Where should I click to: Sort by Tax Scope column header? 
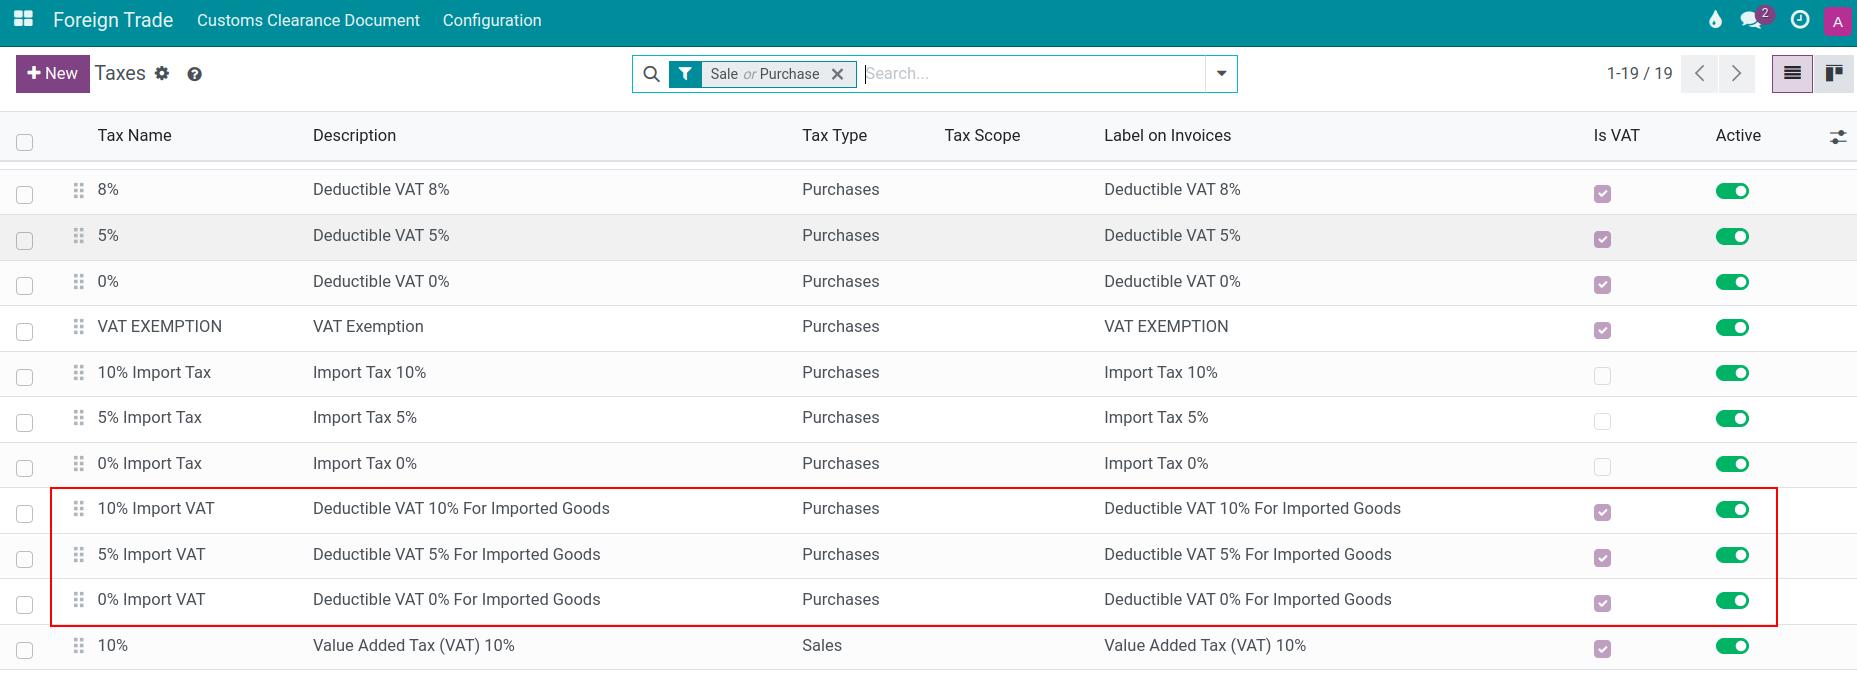point(982,136)
